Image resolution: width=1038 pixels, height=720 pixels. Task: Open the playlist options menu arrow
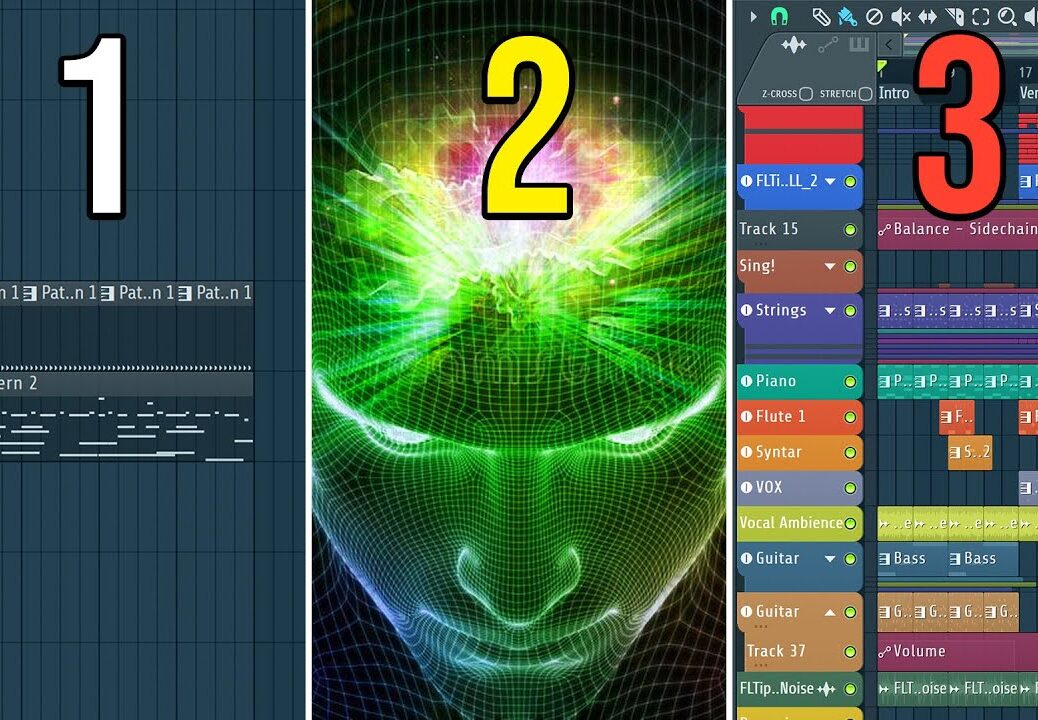tap(753, 17)
